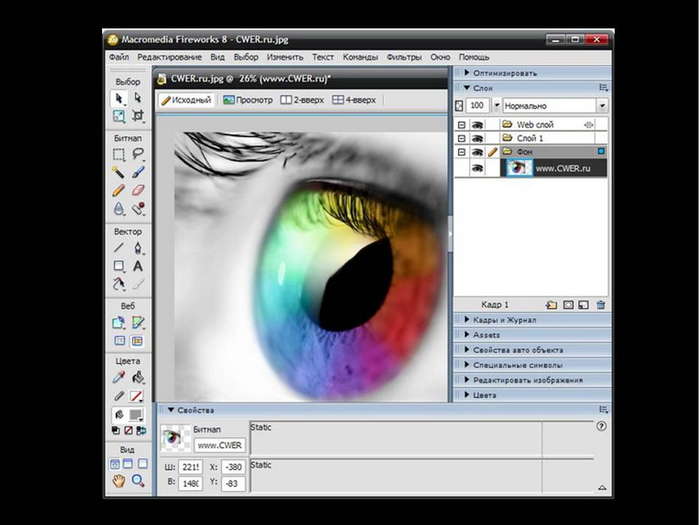
Task: Select the Rubber Stamp tool
Action: coord(138,208)
